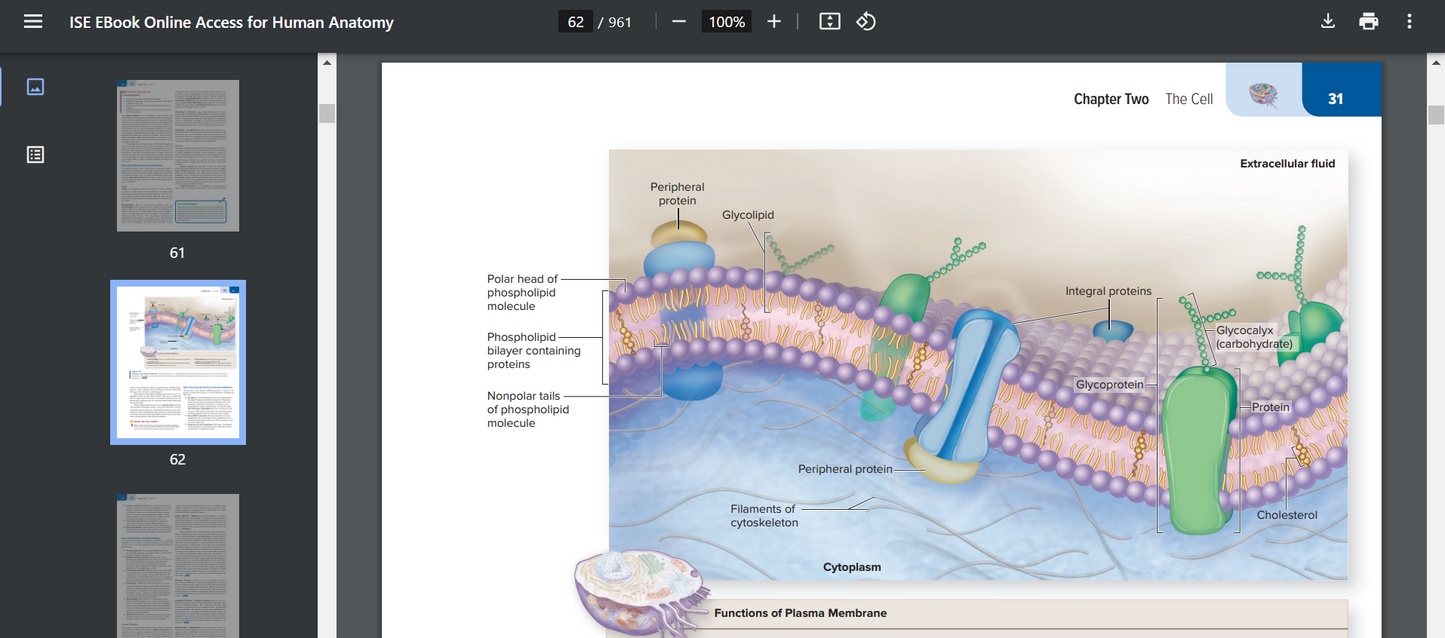
Task: Open the three-dot more options menu
Action: click(1409, 20)
